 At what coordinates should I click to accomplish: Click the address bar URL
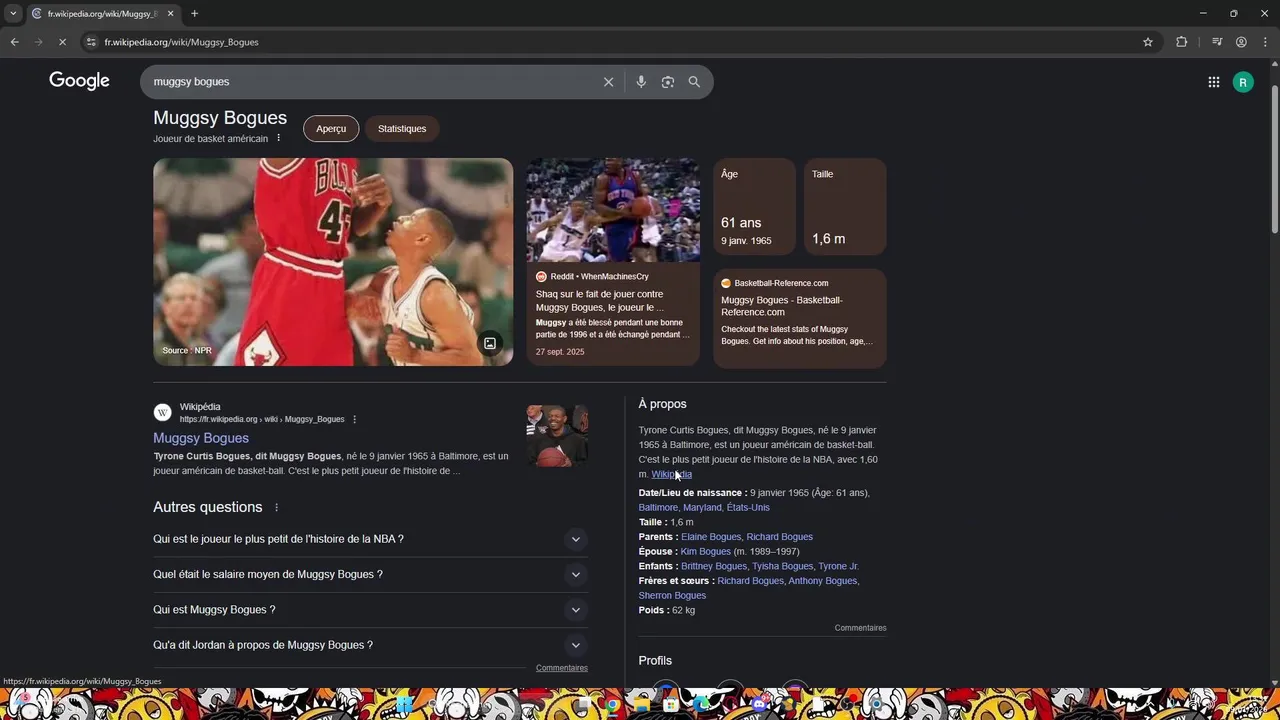(x=182, y=42)
